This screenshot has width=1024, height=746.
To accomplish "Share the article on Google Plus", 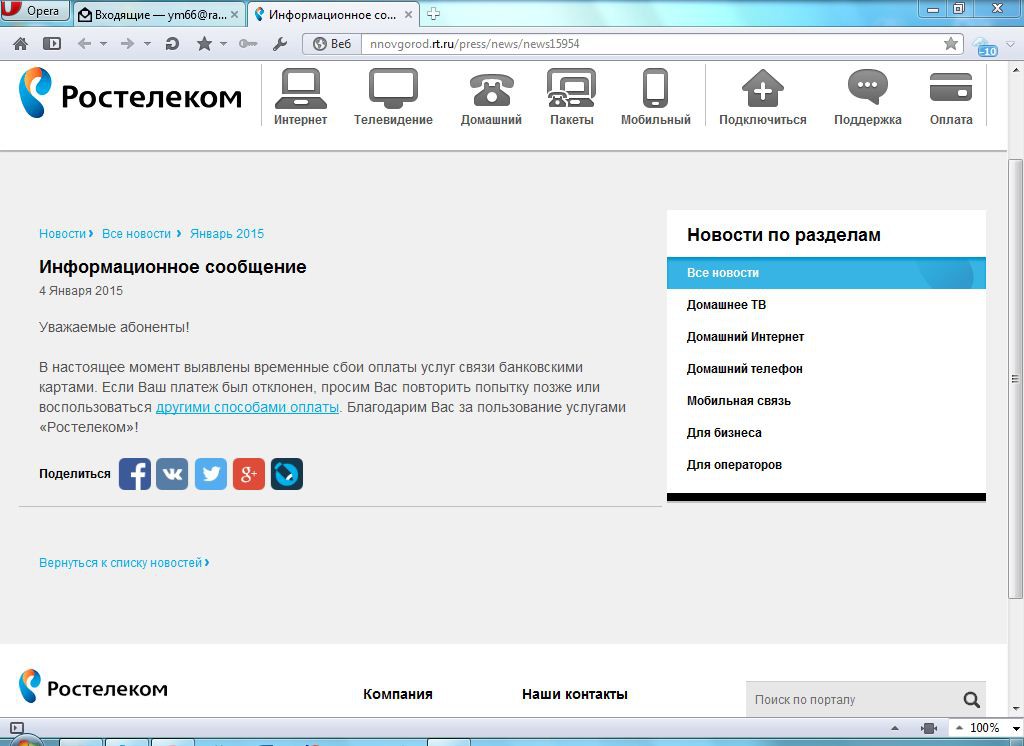I will [x=249, y=474].
